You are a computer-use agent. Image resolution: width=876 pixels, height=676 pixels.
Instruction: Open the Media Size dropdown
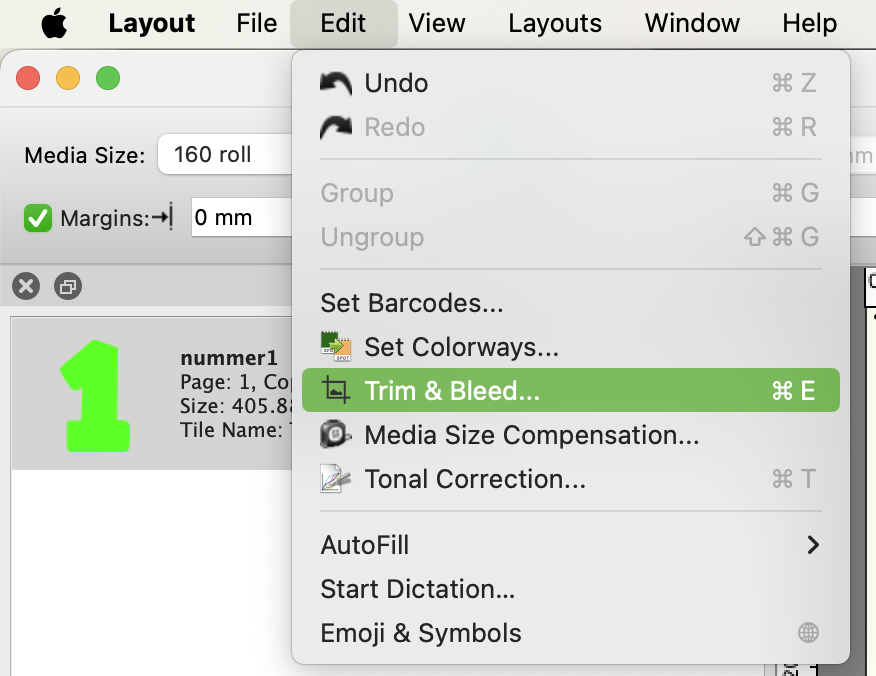225,154
